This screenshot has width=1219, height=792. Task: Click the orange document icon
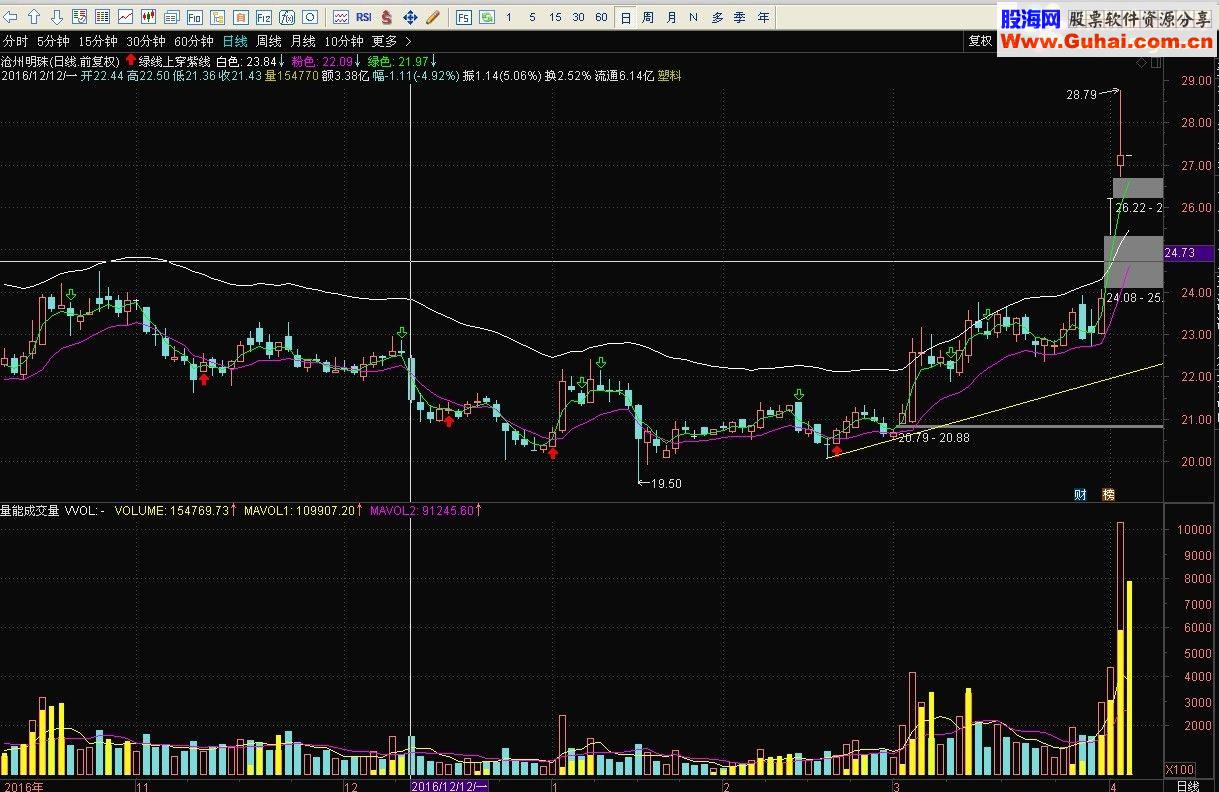(x=241, y=17)
